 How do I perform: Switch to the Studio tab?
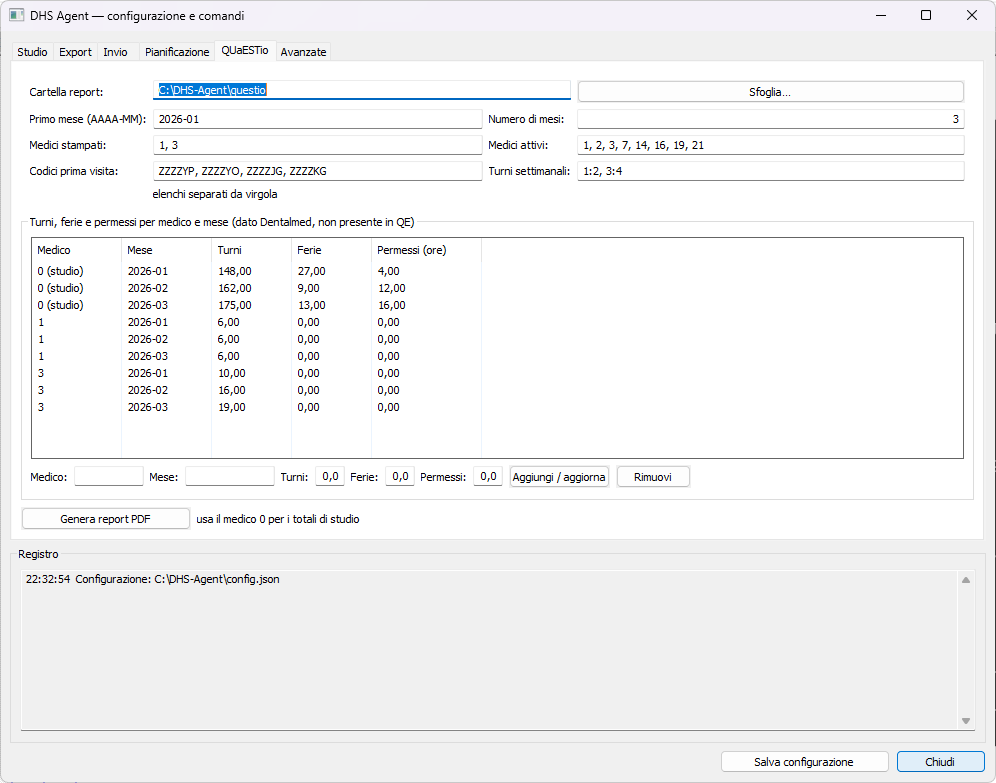coord(32,52)
